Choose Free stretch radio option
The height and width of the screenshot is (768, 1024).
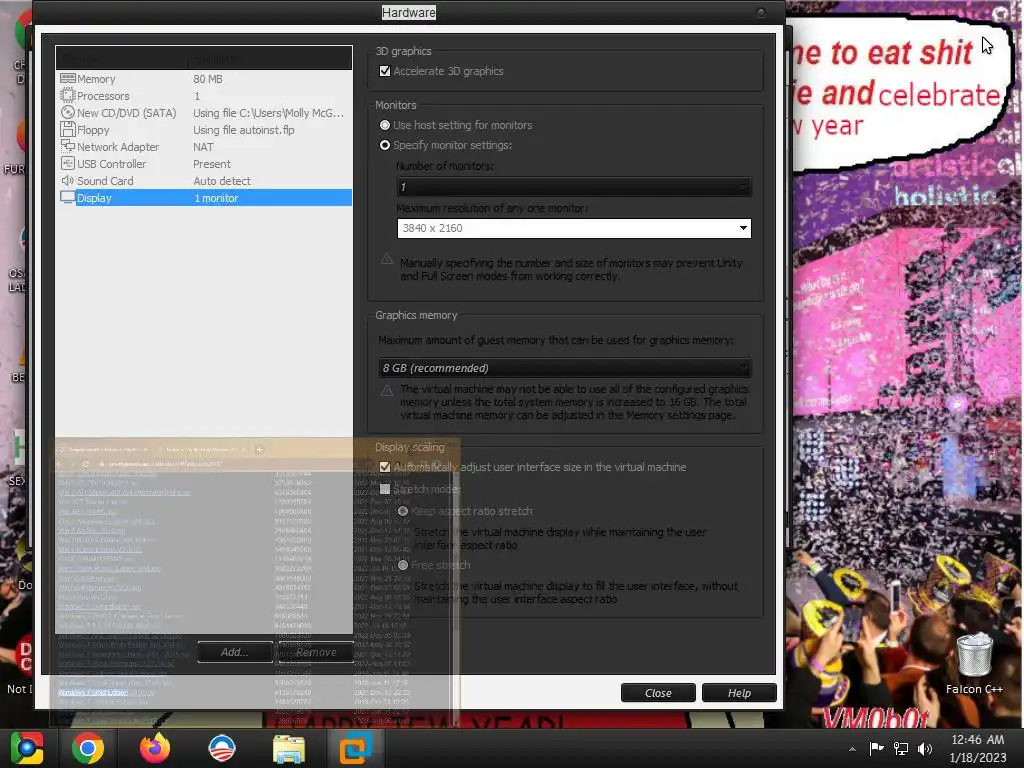(x=403, y=565)
